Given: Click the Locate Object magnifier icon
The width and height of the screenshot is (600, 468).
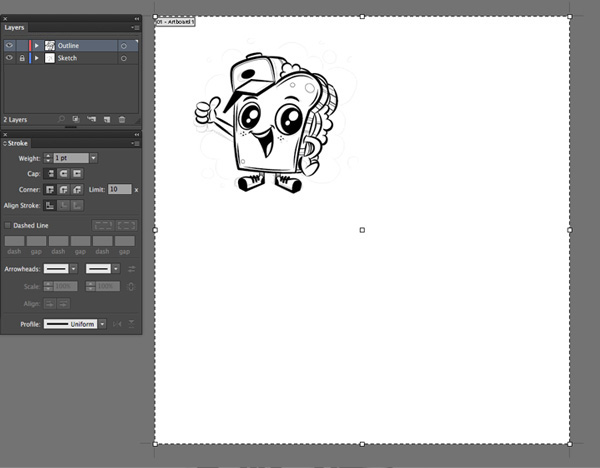Looking at the screenshot, I should click(62, 119).
